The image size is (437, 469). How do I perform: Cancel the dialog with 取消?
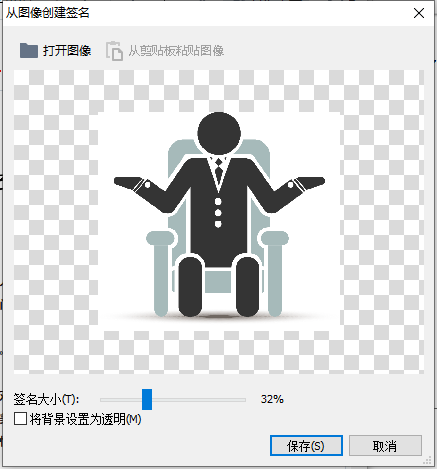385,446
